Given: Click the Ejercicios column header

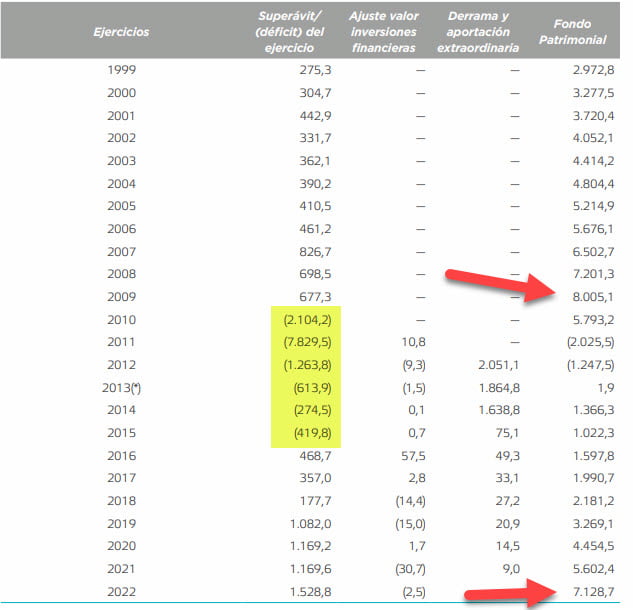Looking at the screenshot, I should (x=121, y=32).
